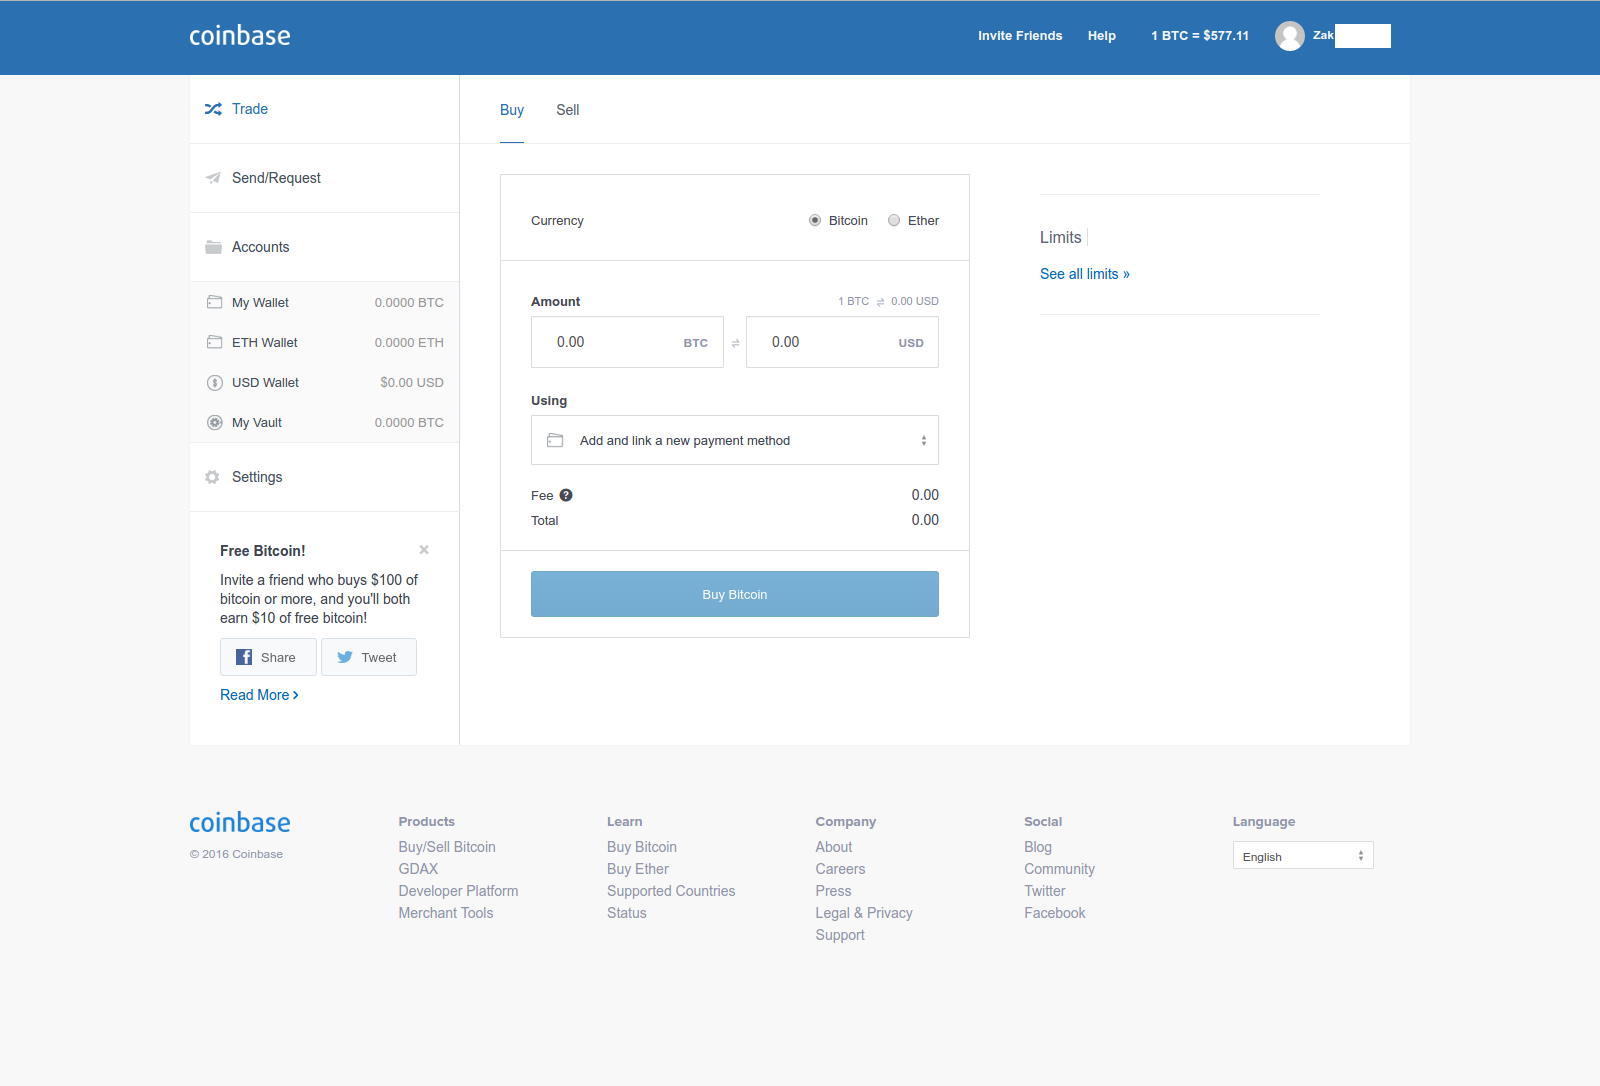This screenshot has height=1086, width=1600.
Task: Open Developer Platform footer link
Action: pos(458,891)
